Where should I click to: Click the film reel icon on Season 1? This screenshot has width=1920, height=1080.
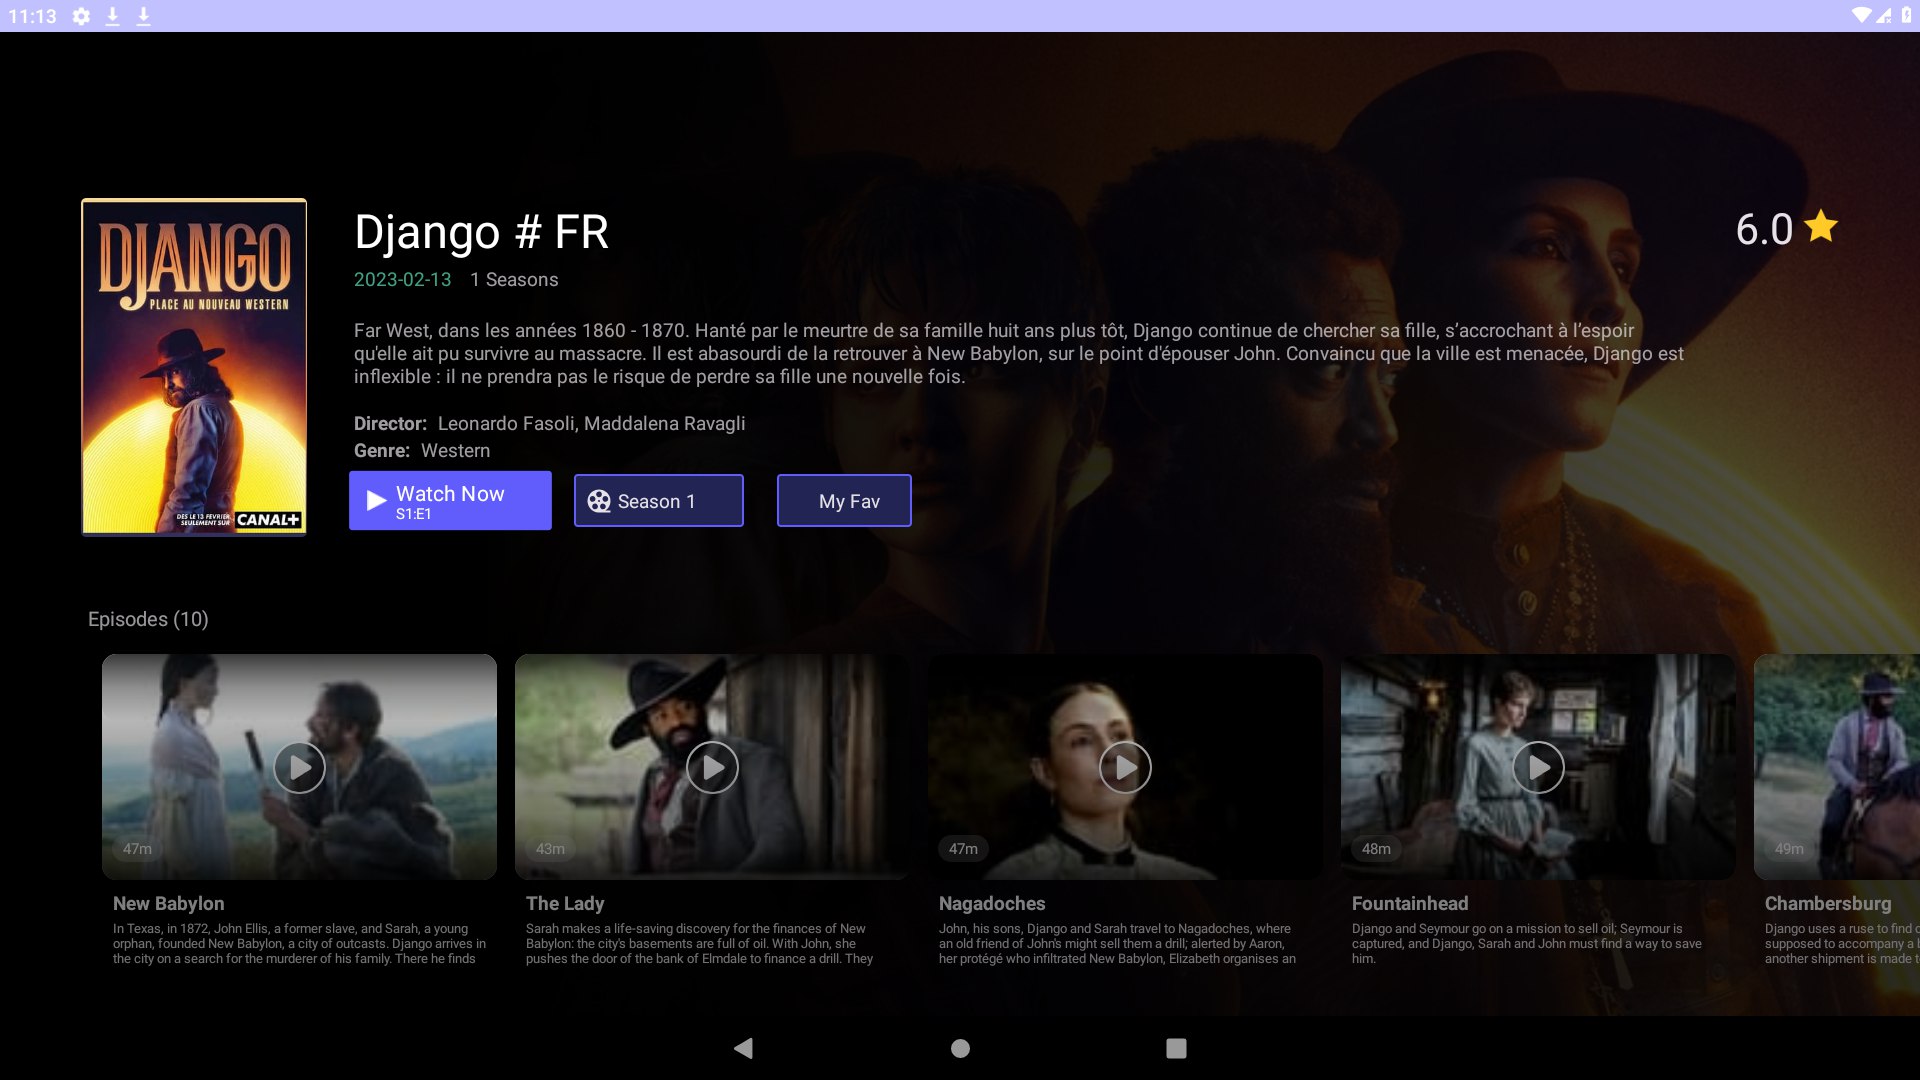click(x=600, y=501)
